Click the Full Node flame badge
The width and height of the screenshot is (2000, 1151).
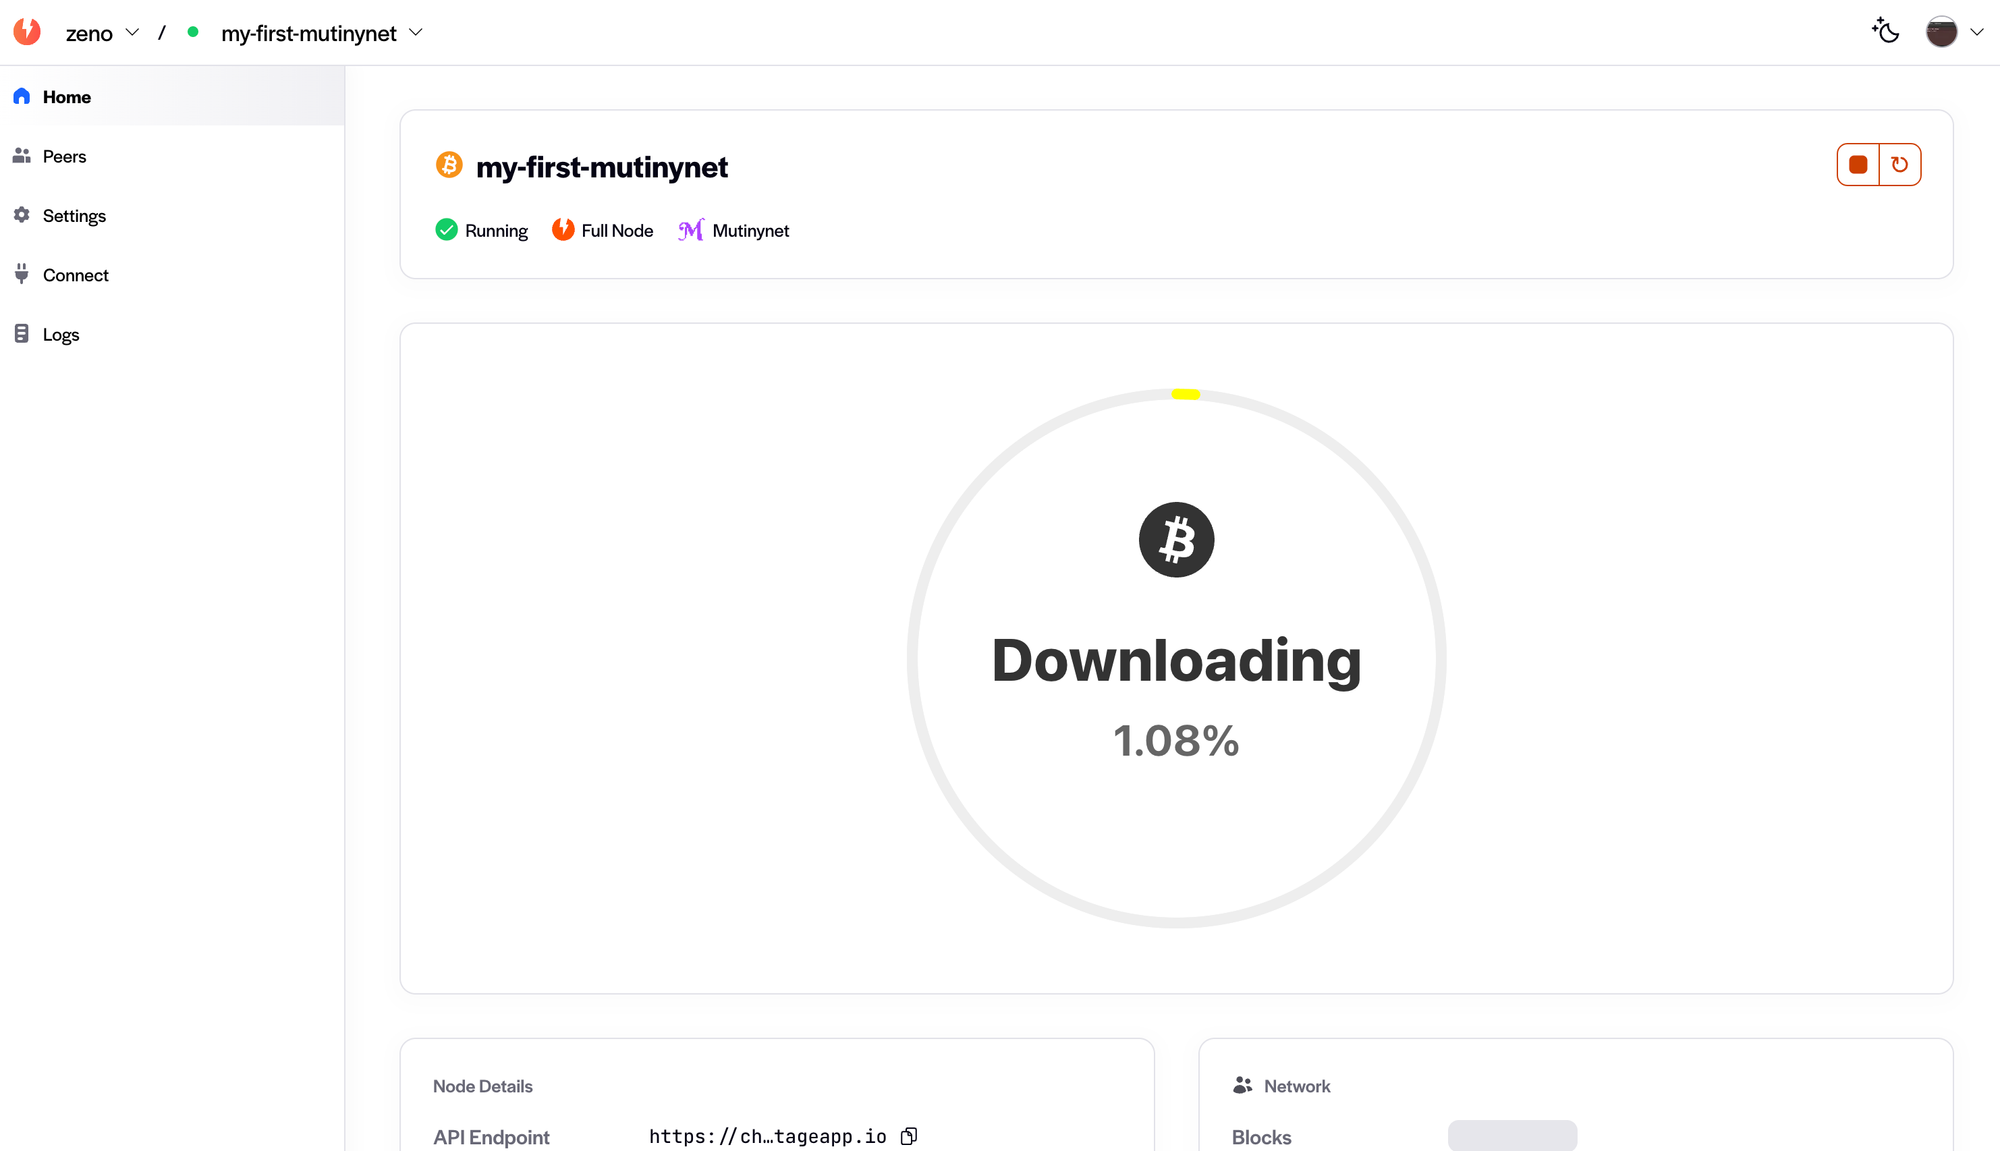click(563, 230)
